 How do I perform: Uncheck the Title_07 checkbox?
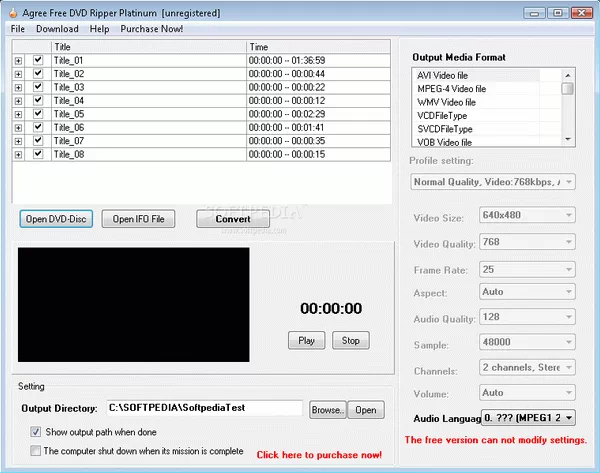pyautogui.click(x=38, y=141)
